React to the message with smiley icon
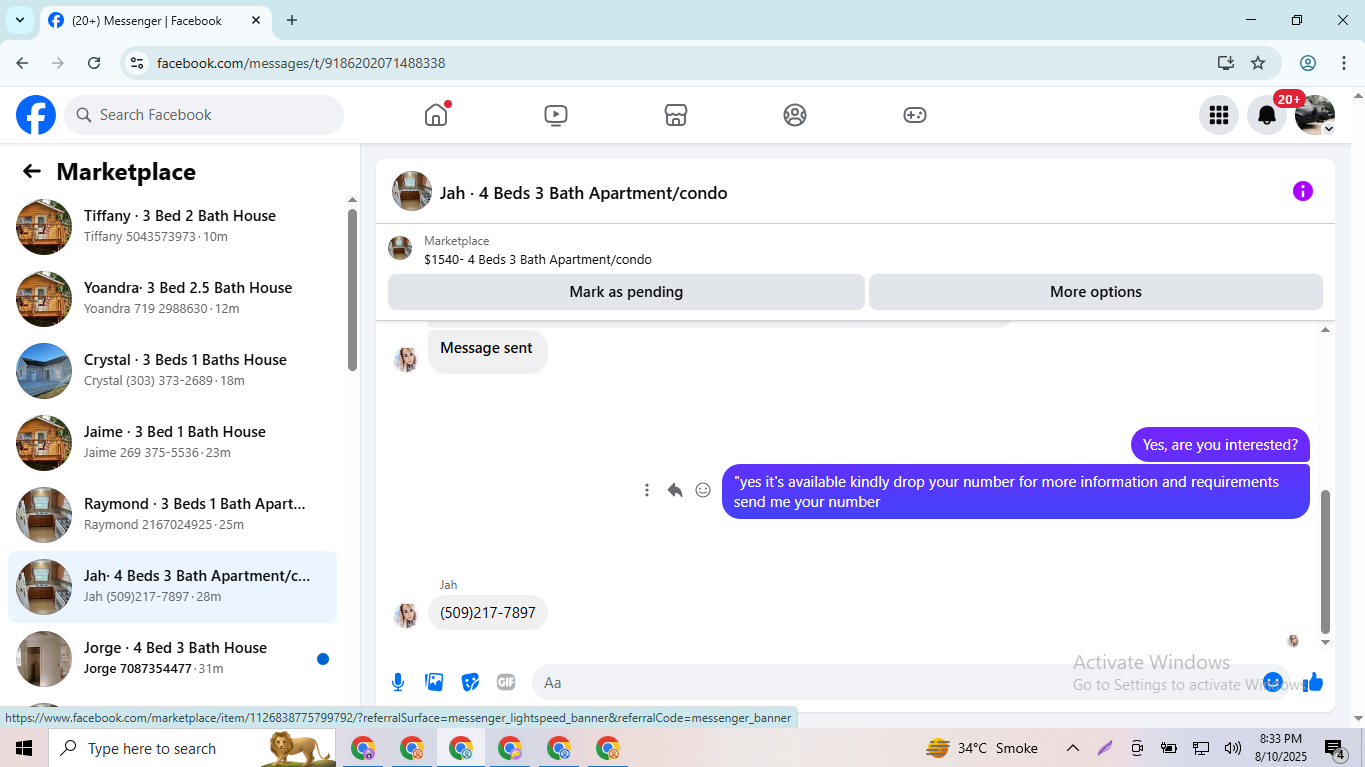 click(x=703, y=490)
